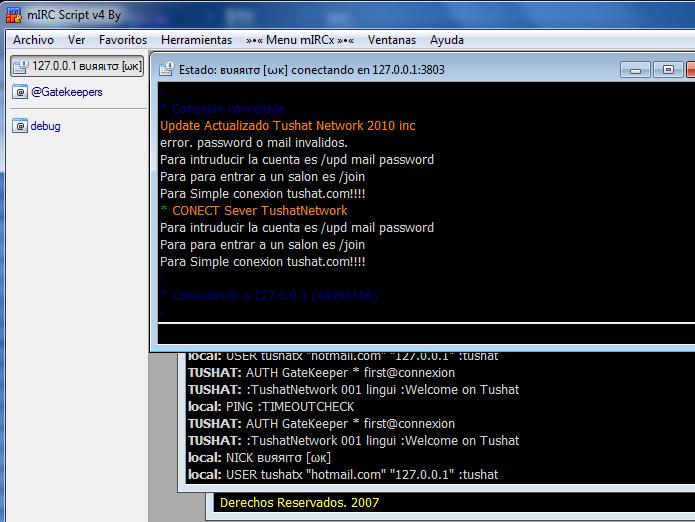Click the Estado window title bar text

312,70
